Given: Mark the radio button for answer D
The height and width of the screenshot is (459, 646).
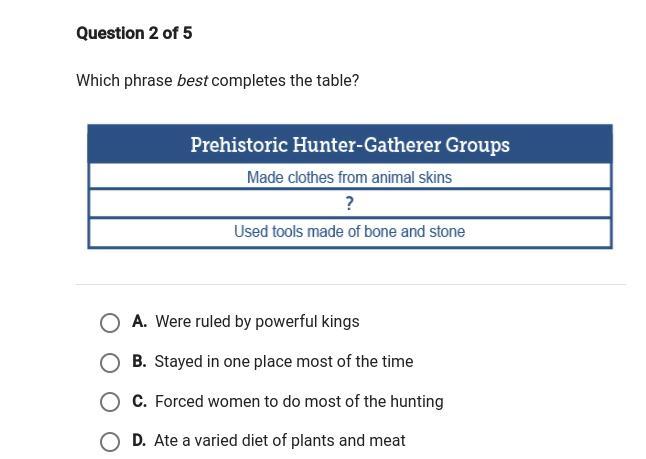Looking at the screenshot, I should (110, 441).
